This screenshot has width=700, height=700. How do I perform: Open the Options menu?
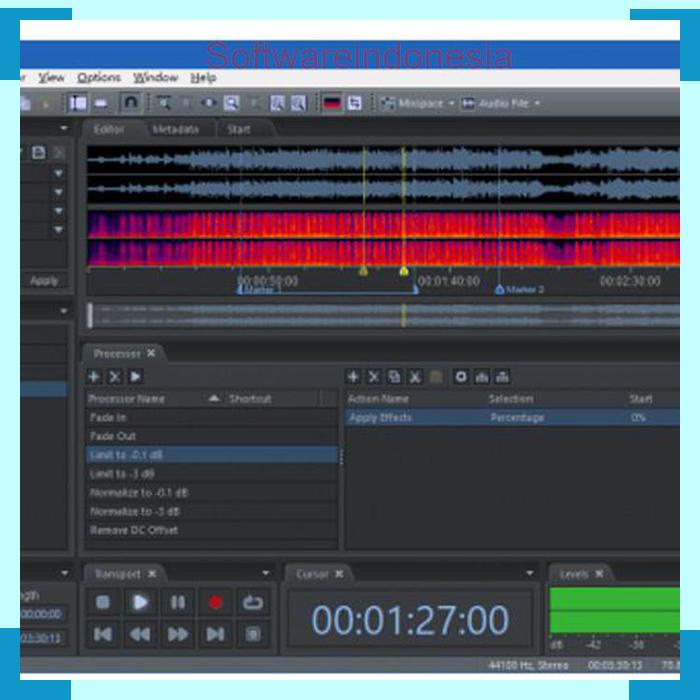click(99, 78)
